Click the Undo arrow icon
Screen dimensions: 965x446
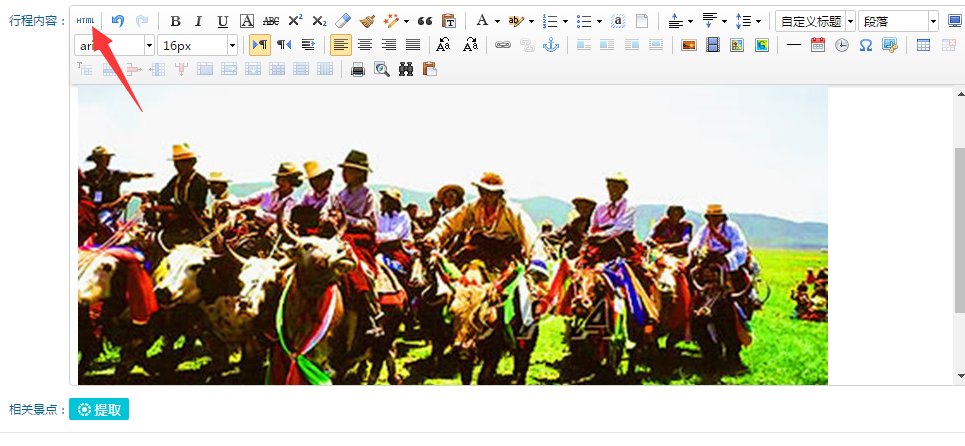[x=118, y=21]
